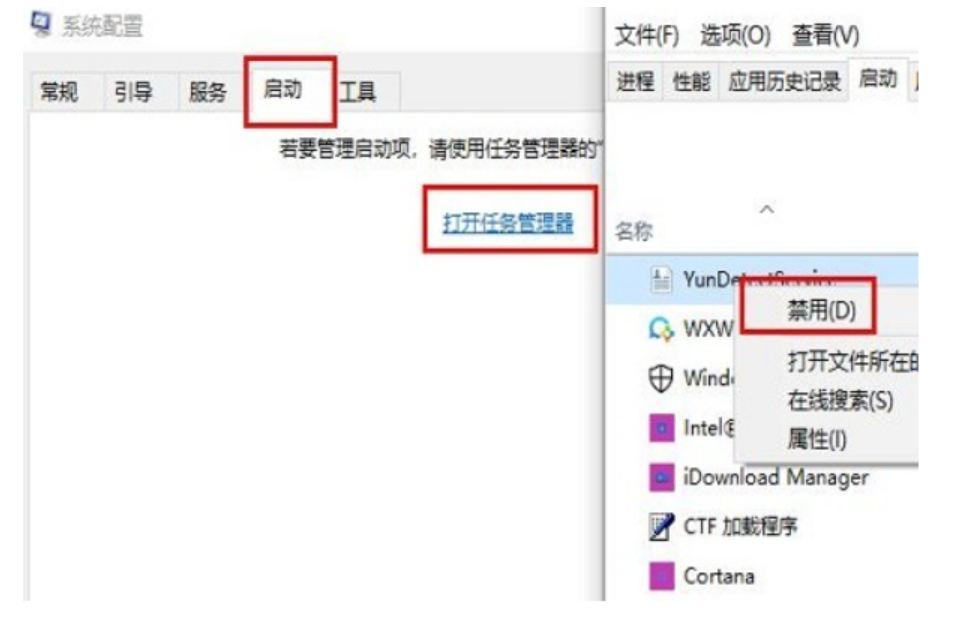Viewport: 971px width, 622px height.
Task: Select the YunDetectService startup item icon
Action: 661,279
